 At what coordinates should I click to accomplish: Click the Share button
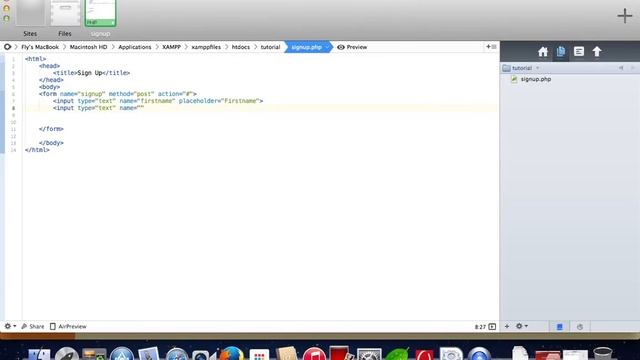click(x=33, y=326)
